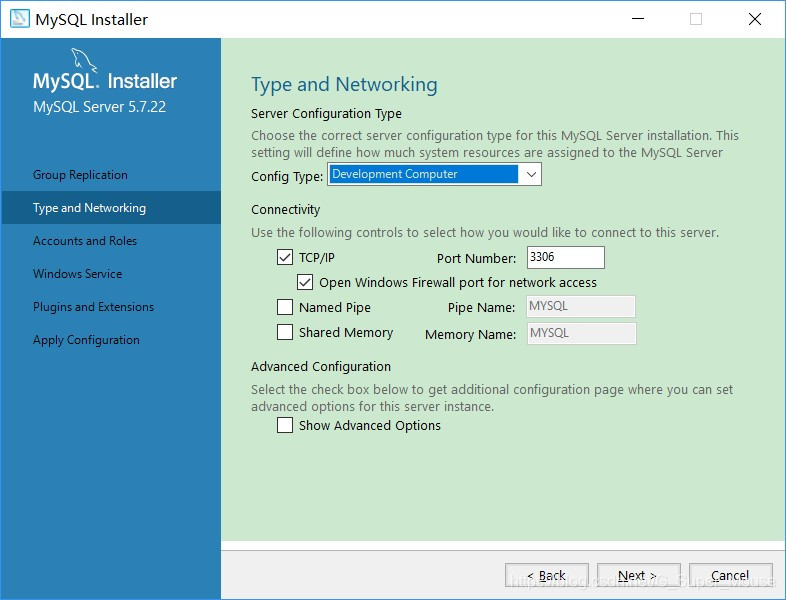Click the Cancel button
The width and height of the screenshot is (786, 600).
click(730, 575)
